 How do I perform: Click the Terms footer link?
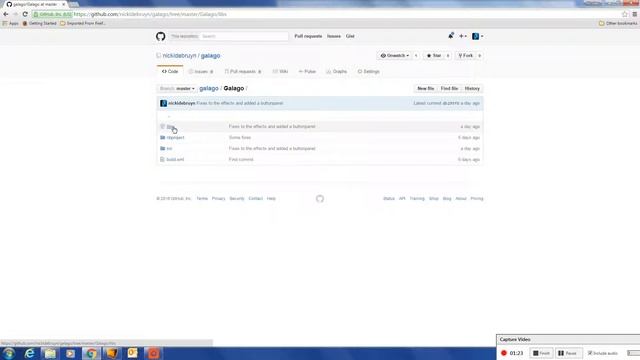tap(202, 199)
